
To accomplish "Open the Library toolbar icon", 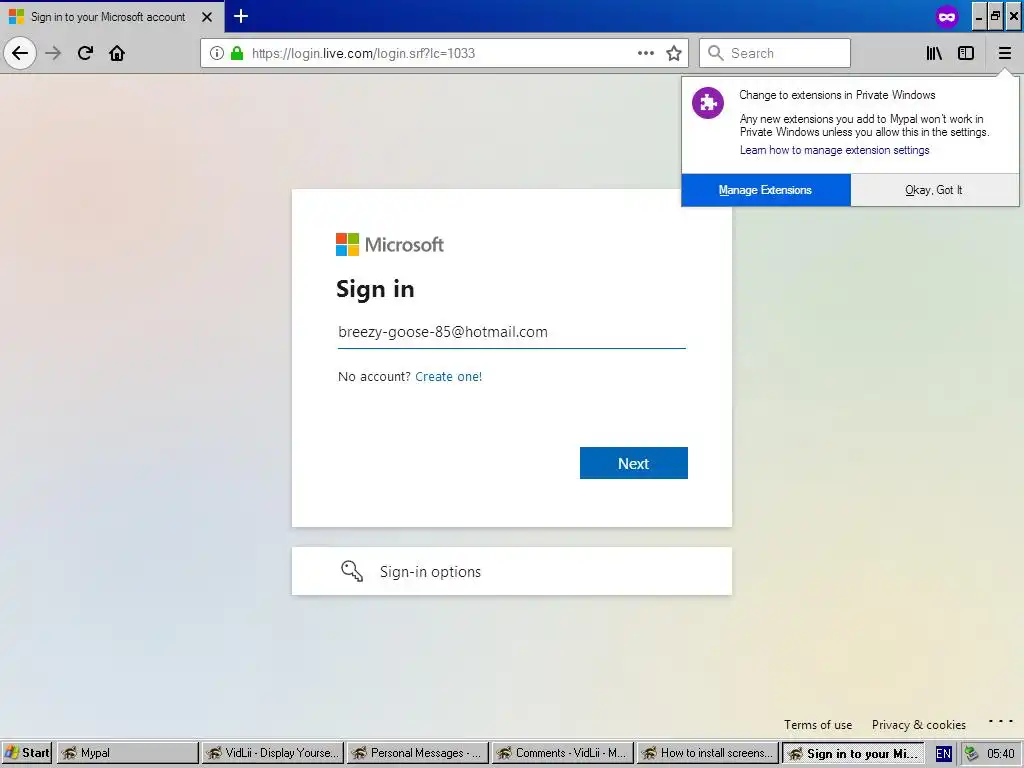I will tap(934, 53).
